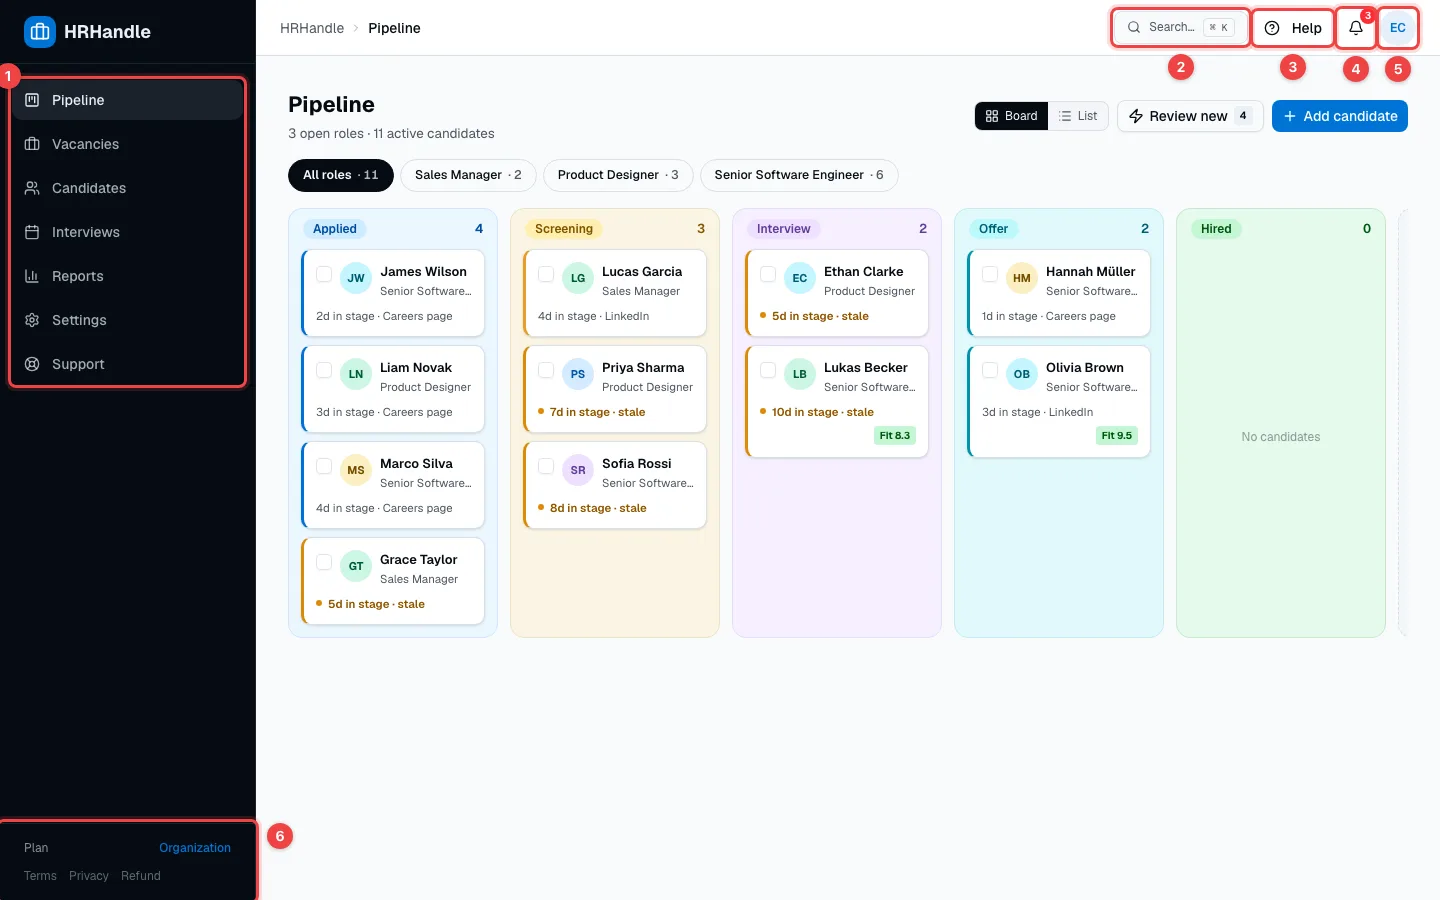
Task: Select Grace Taylor's card checkbox
Action: point(324,562)
